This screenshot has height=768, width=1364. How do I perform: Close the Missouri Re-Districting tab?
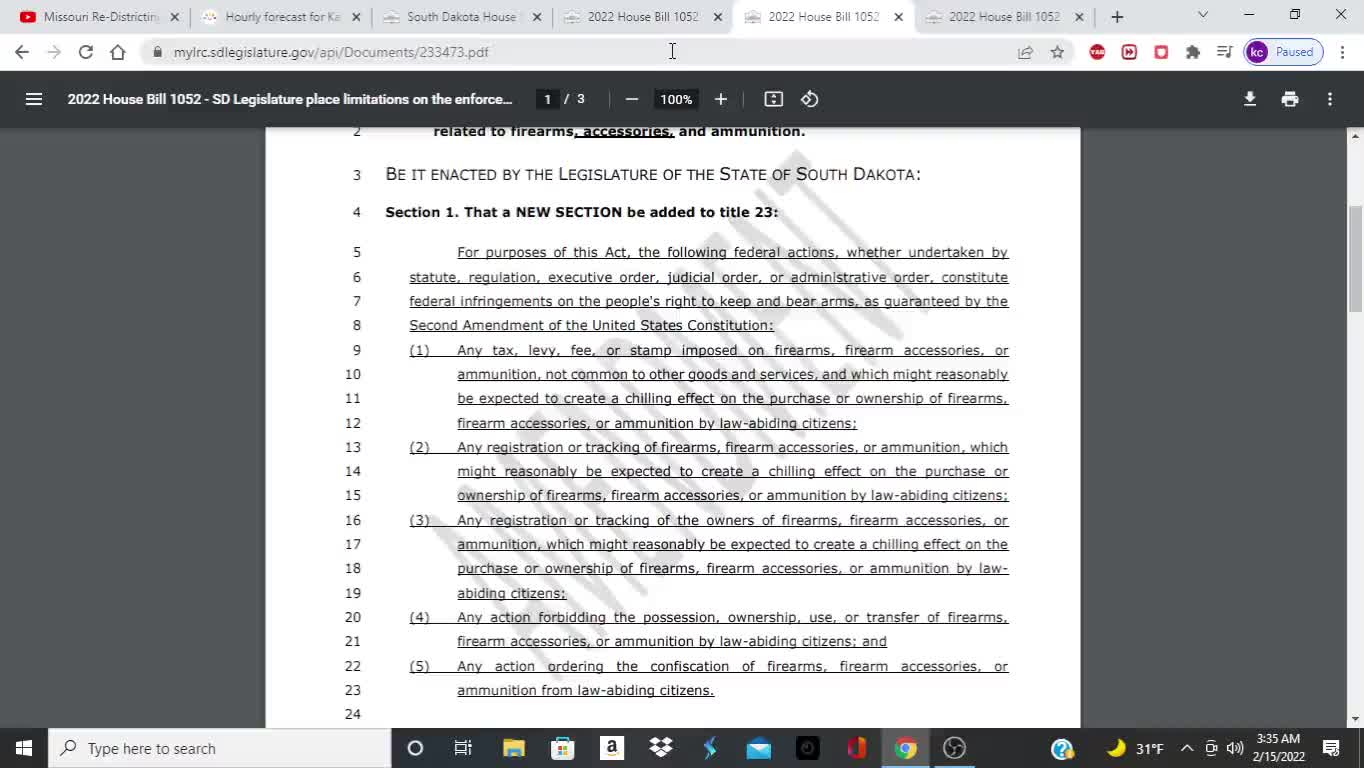point(175,17)
